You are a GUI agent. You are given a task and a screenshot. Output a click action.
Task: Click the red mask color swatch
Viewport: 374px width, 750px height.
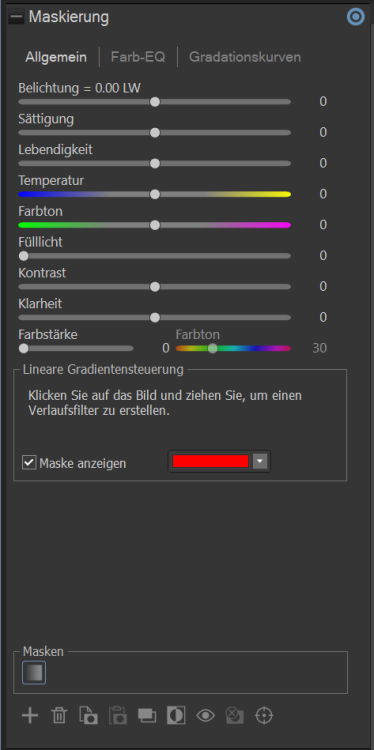coord(210,461)
